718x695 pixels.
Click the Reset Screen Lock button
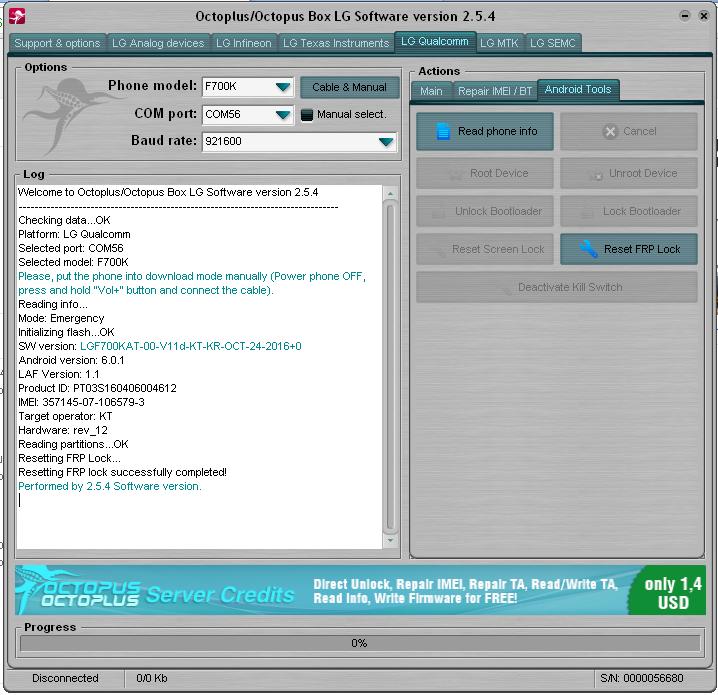tap(484, 249)
